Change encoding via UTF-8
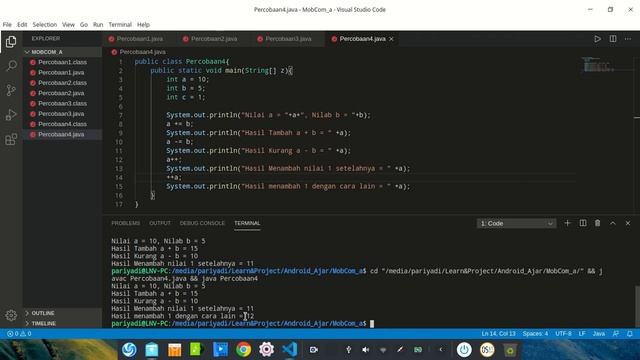Viewport: 640px width, 360px height. (563, 334)
